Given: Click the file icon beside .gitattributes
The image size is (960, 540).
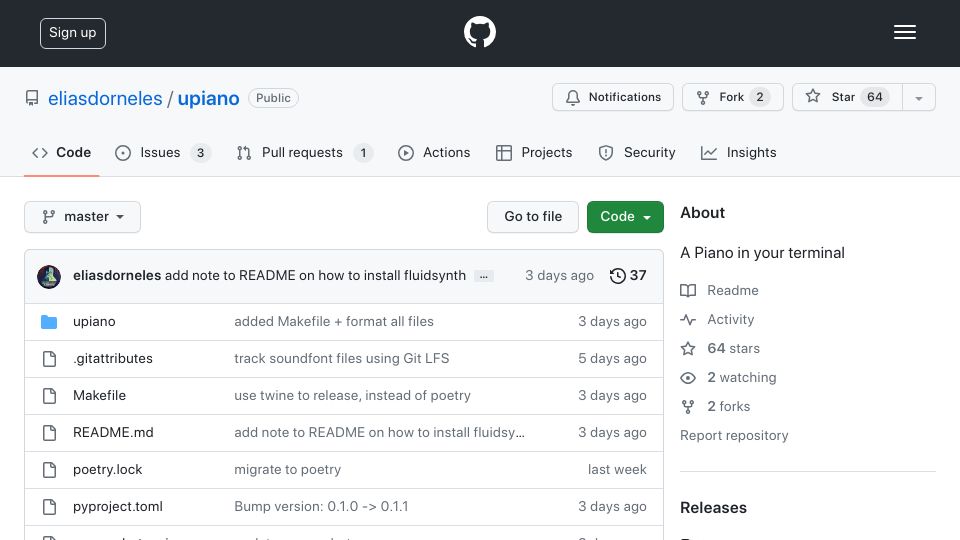Looking at the screenshot, I should (49, 359).
